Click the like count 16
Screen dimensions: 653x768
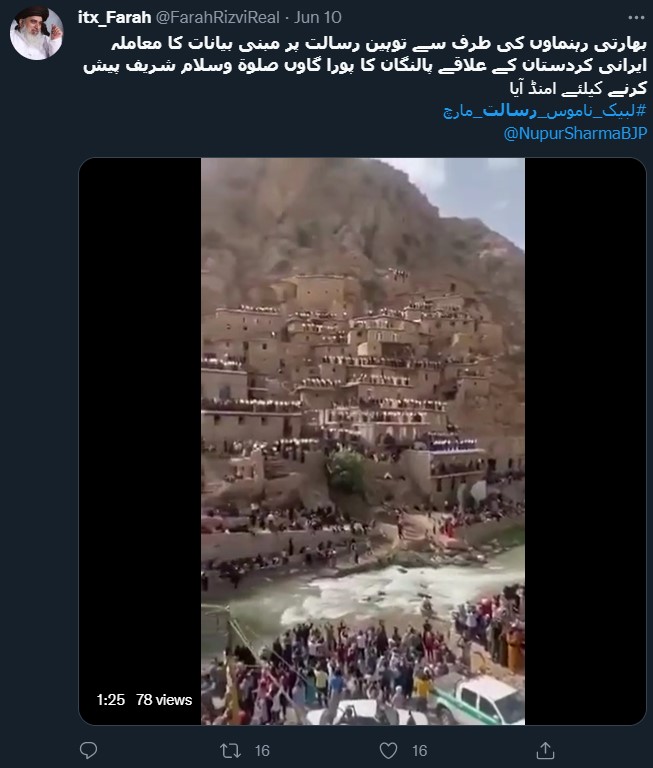coord(420,750)
